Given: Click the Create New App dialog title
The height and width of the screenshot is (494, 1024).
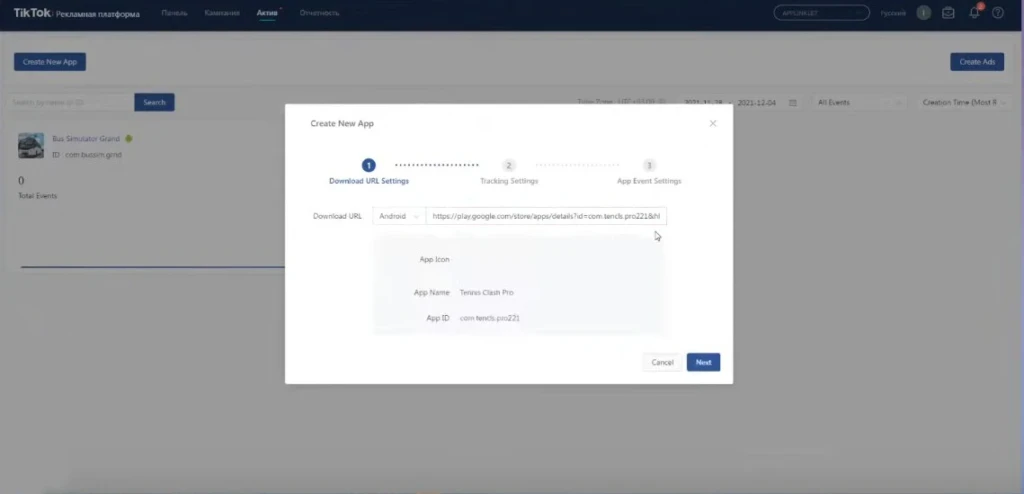Looking at the screenshot, I should [342, 124].
